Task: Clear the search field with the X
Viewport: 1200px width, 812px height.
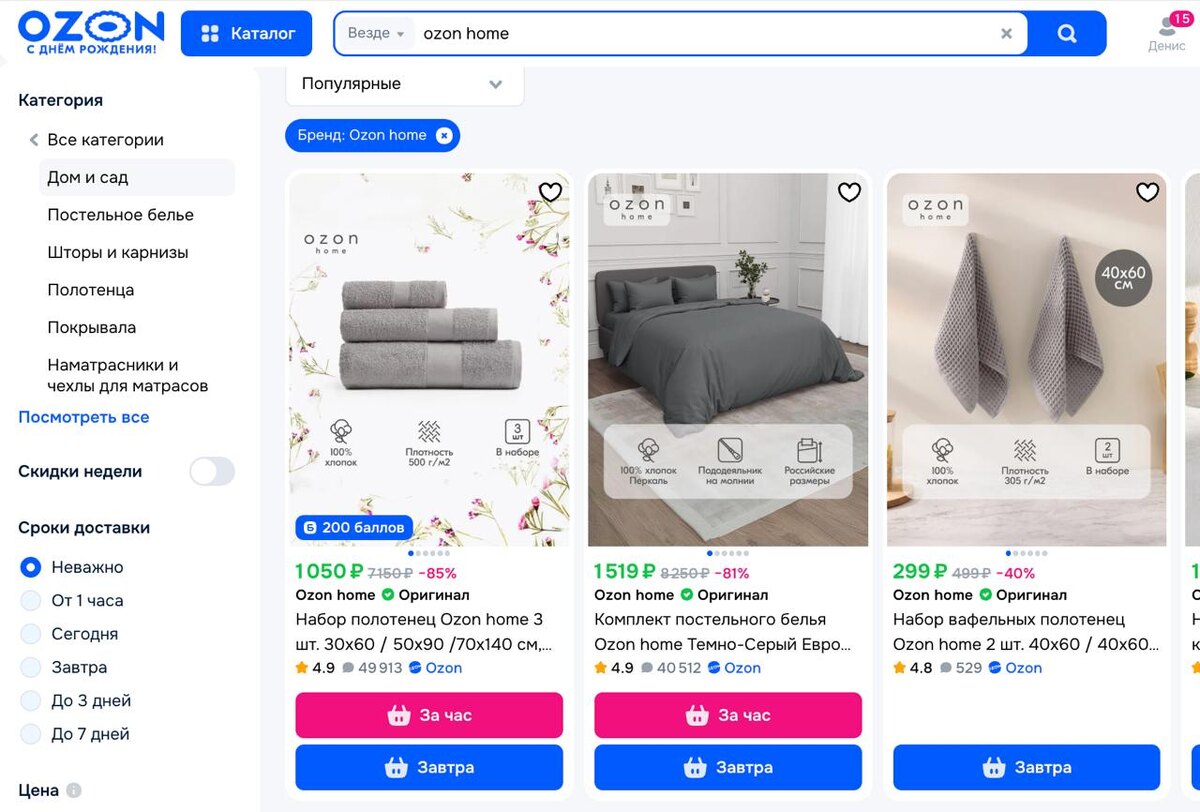Action: click(x=1006, y=33)
